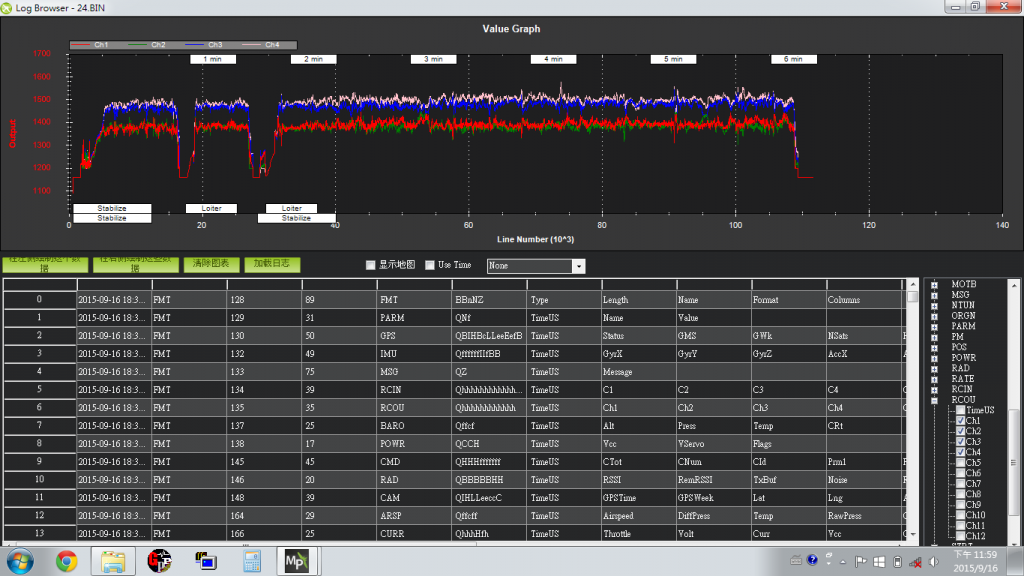Click the 清除图表 clear graph button
This screenshot has width=1024, height=576.
coord(211,264)
